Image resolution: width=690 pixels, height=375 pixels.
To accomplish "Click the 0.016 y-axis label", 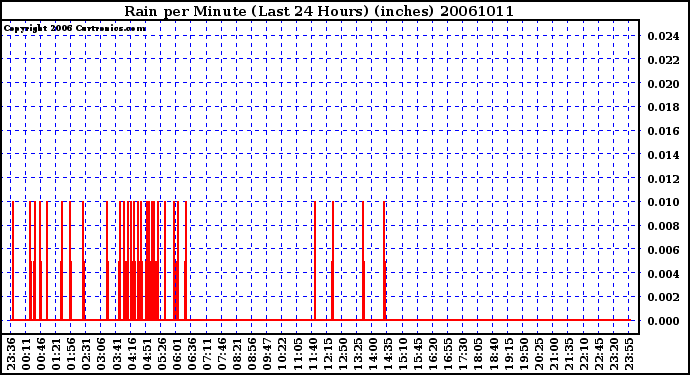I will click(x=663, y=131).
